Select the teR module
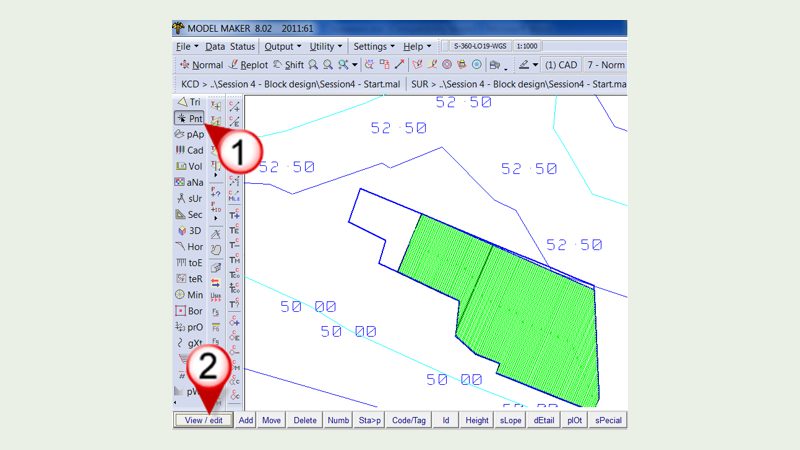This screenshot has height=450, width=800. [x=189, y=279]
